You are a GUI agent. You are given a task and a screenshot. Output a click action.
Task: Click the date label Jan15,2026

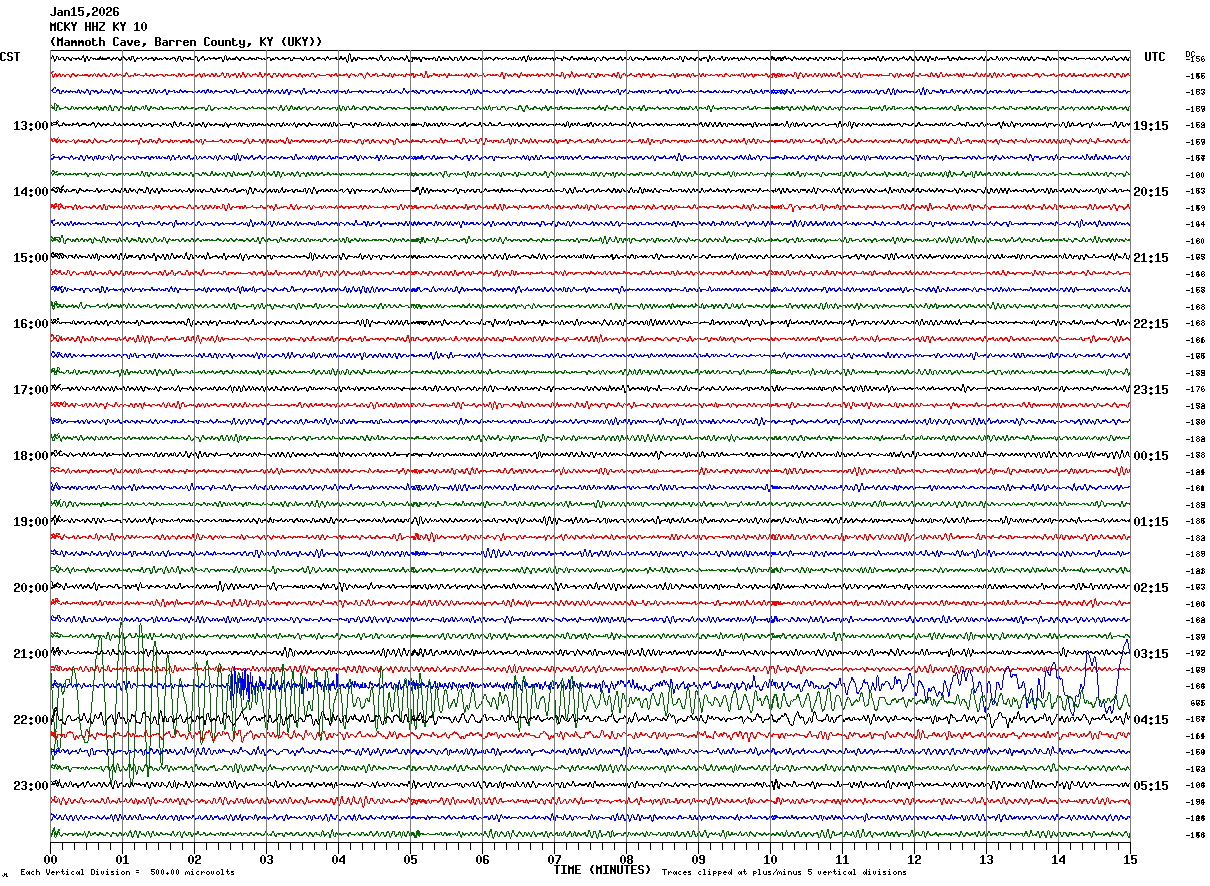pyautogui.click(x=84, y=12)
